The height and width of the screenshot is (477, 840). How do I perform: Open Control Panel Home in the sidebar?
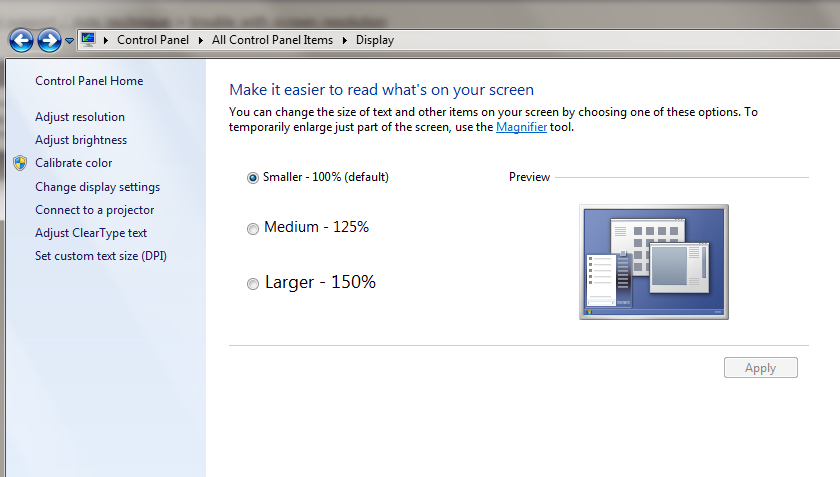pyautogui.click(x=89, y=81)
